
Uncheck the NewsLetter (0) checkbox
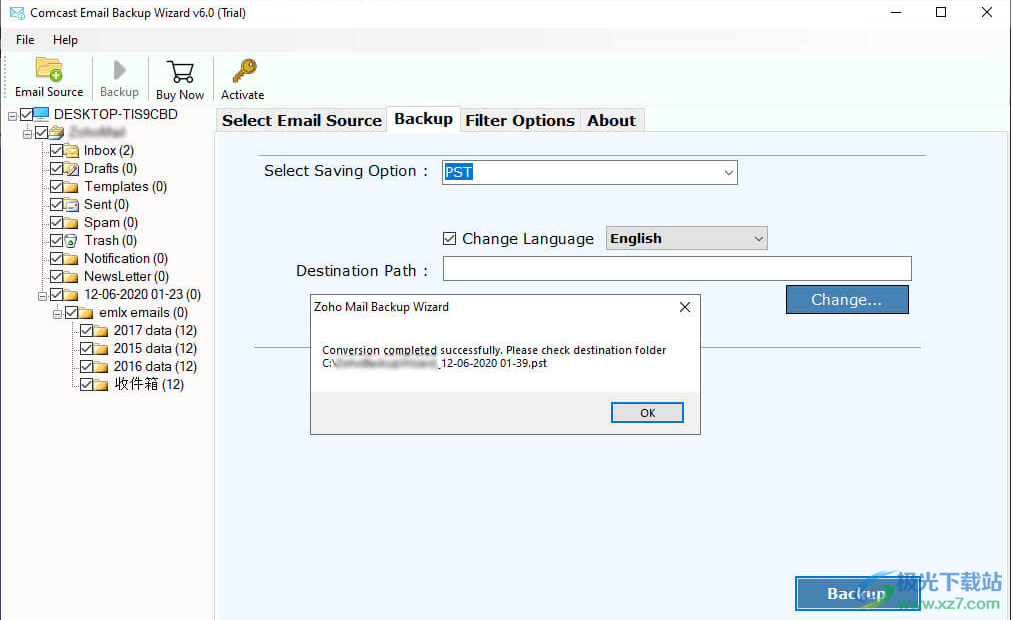point(56,276)
